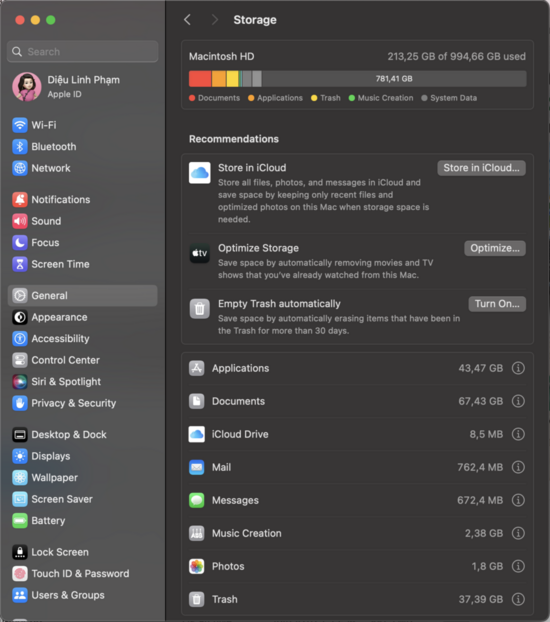The height and width of the screenshot is (622, 550).
Task: Click the Store in iCloud... button
Action: click(481, 168)
